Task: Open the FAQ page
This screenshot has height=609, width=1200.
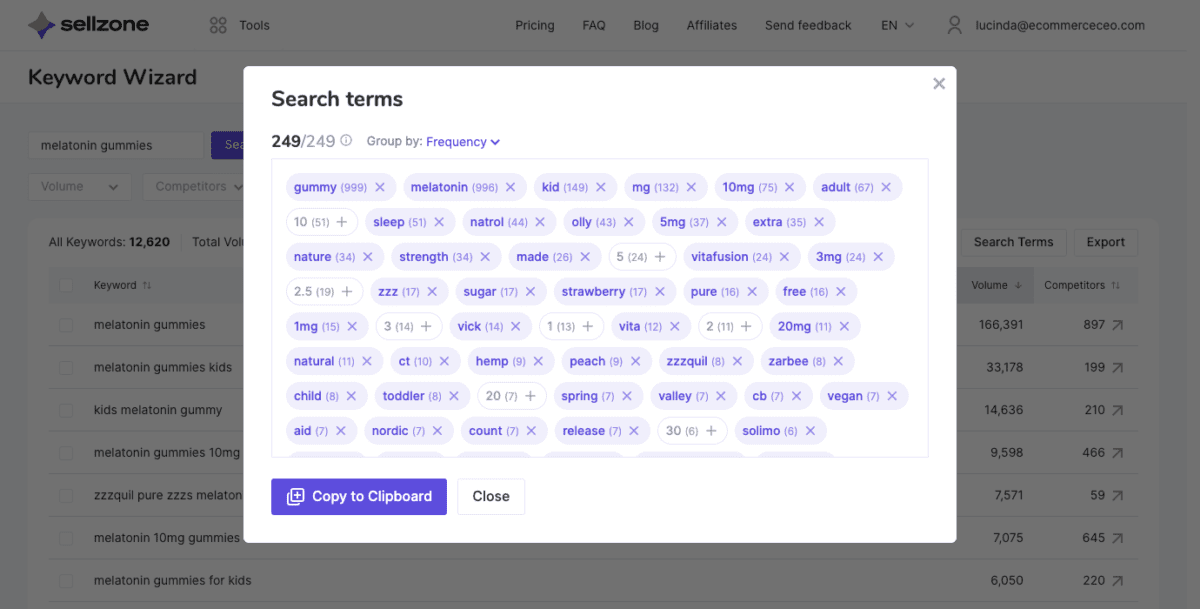Action: tap(594, 25)
